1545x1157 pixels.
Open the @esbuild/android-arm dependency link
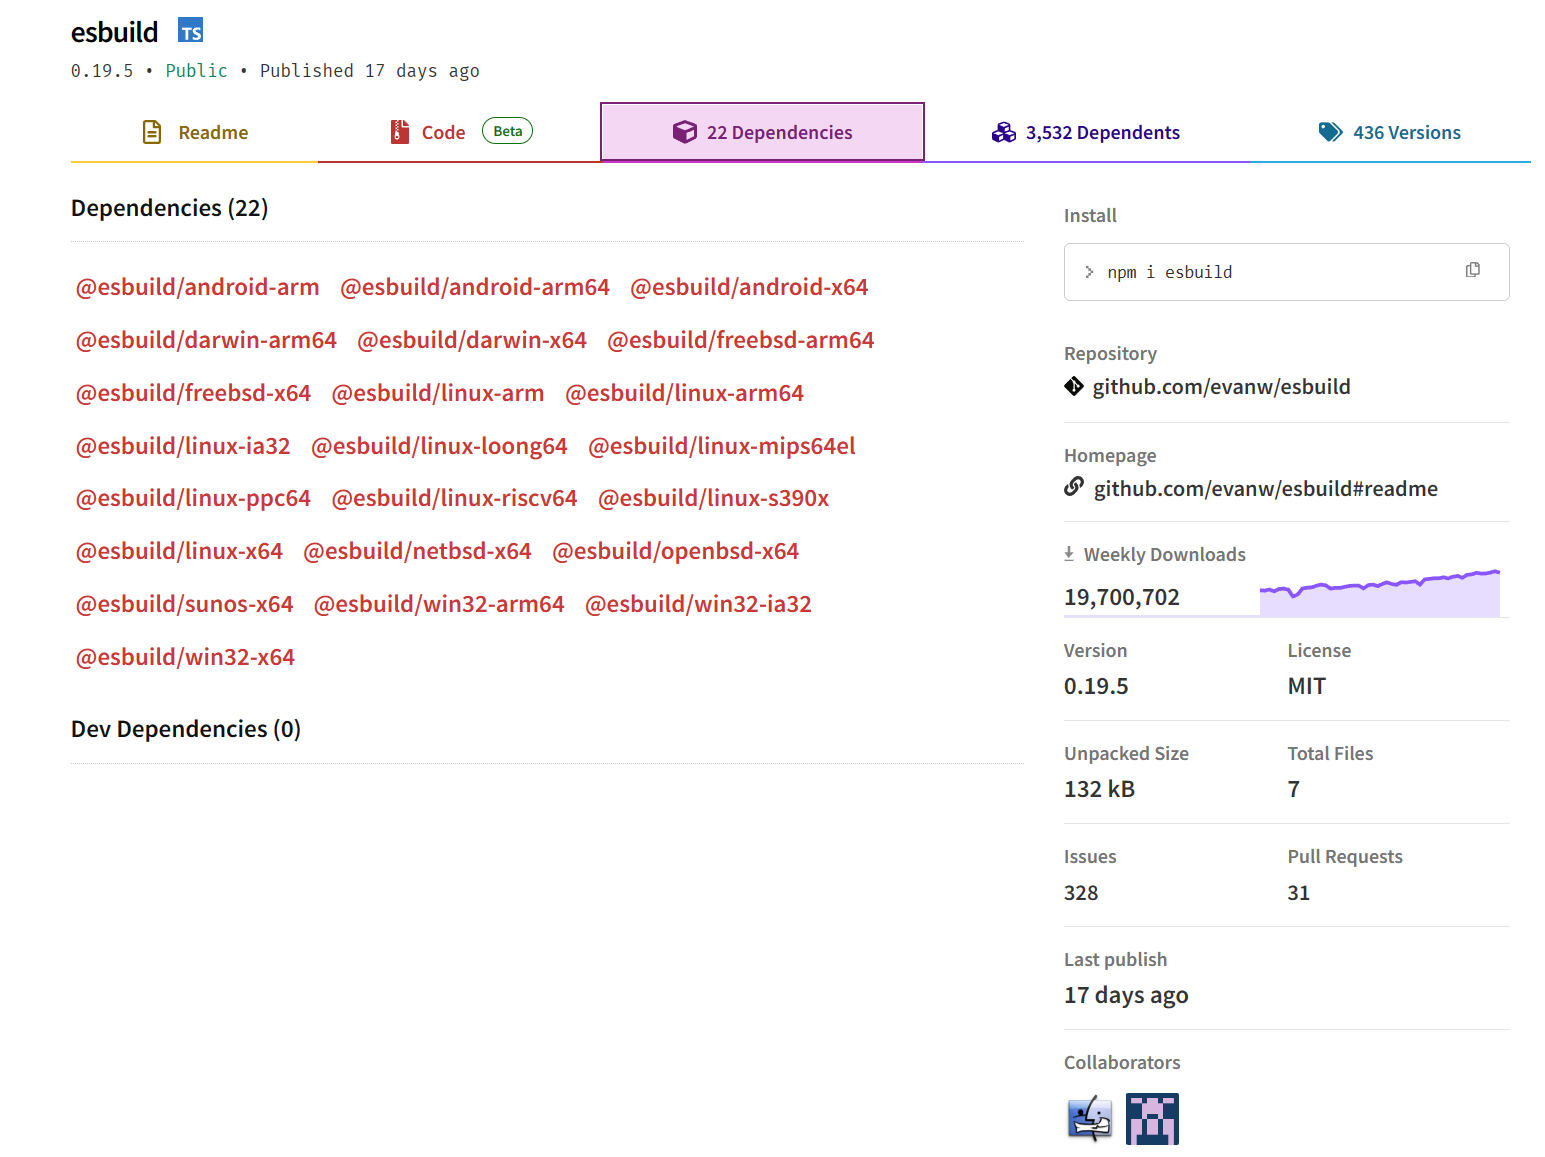pos(198,287)
